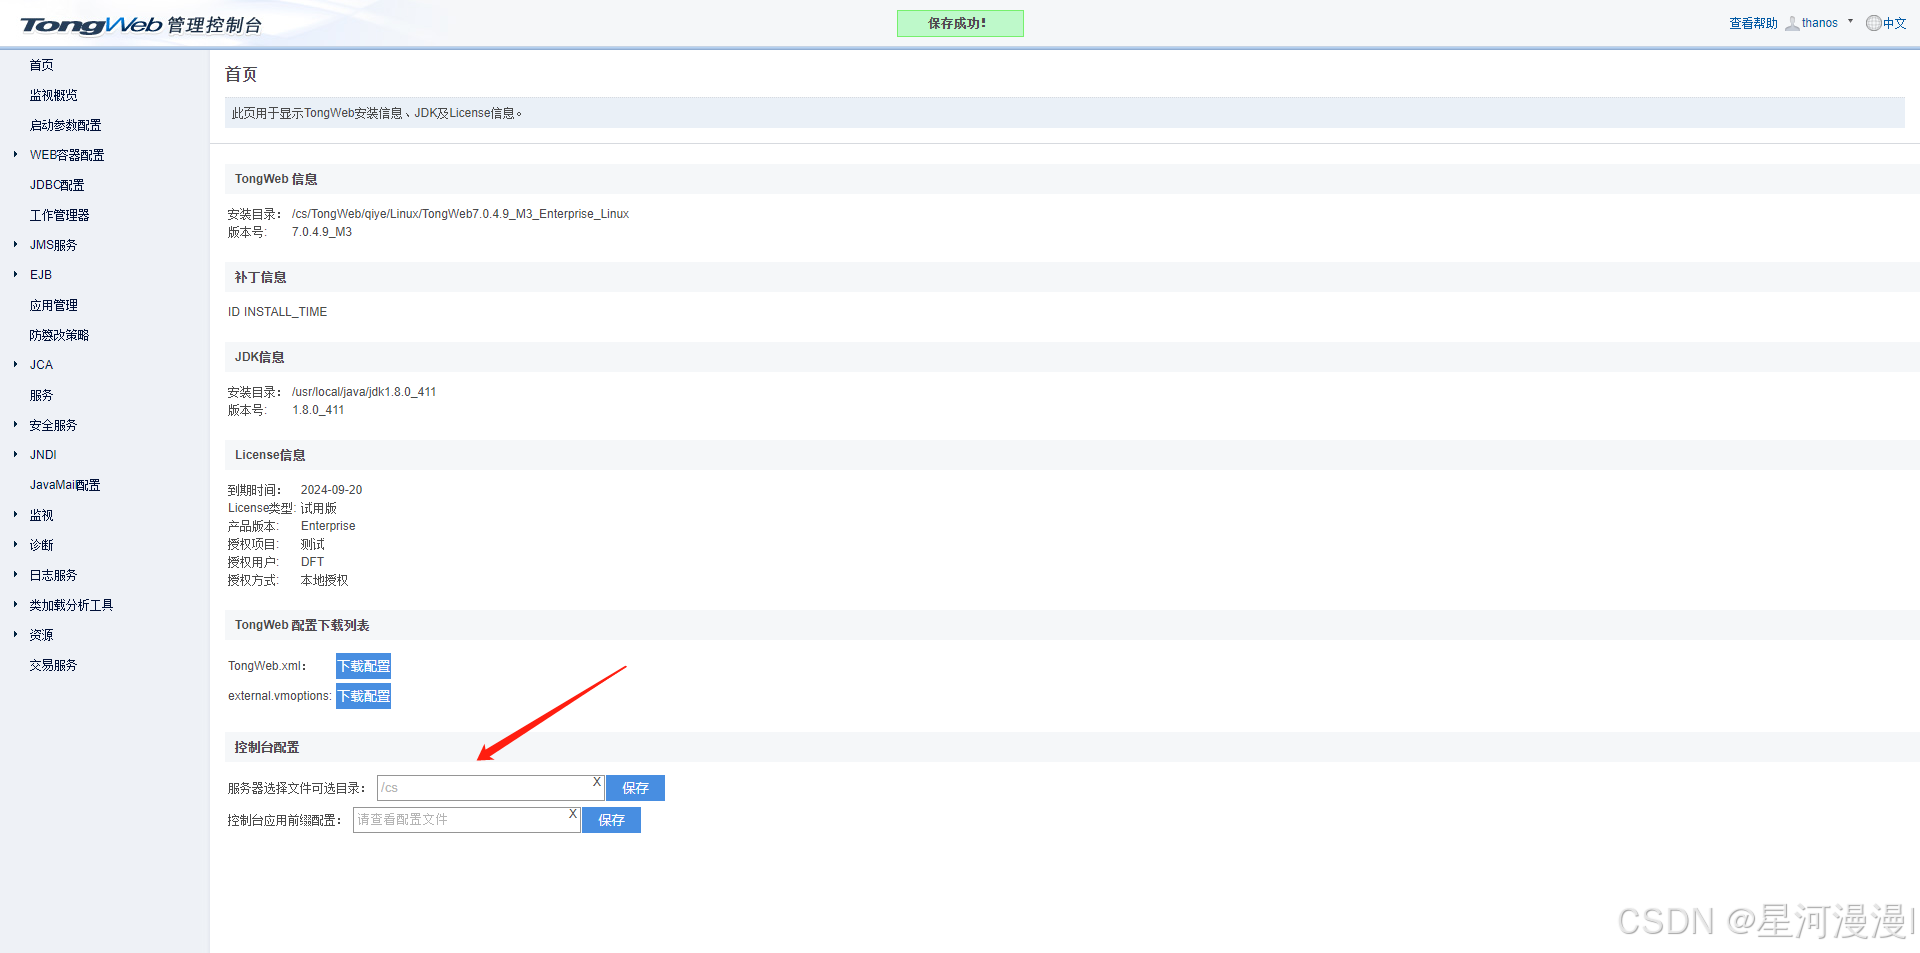The image size is (1920, 953).
Task: Clear the server file directory field with X
Action: pyautogui.click(x=597, y=782)
